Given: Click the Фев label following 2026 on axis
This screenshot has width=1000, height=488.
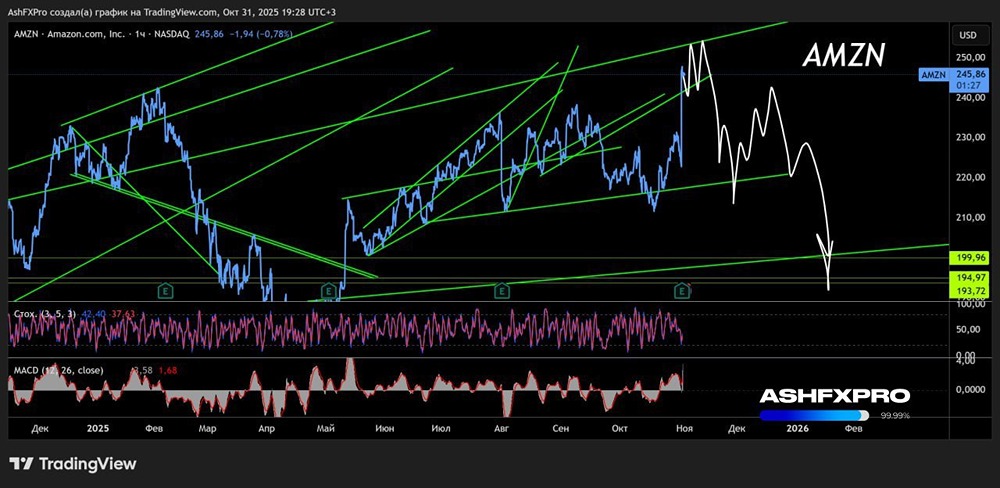Looking at the screenshot, I should coord(853,429).
